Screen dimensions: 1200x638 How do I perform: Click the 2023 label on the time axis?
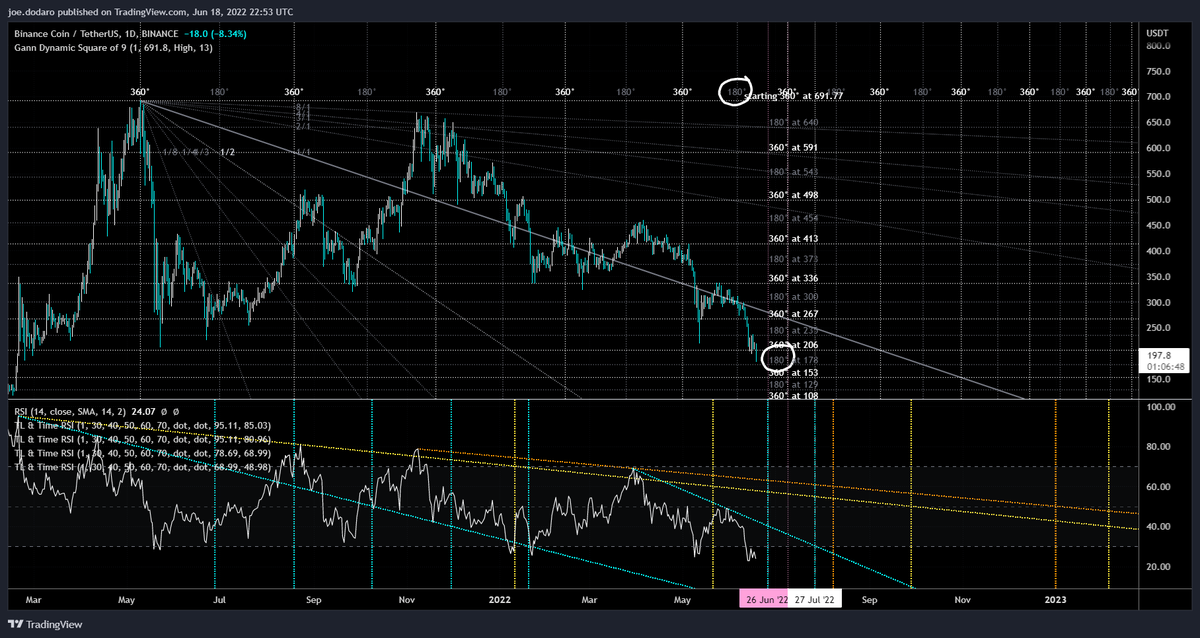(1056, 600)
